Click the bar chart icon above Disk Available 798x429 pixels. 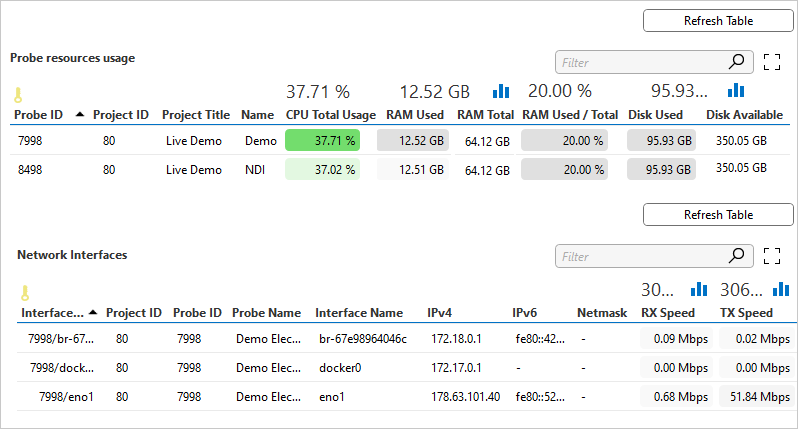tap(736, 91)
